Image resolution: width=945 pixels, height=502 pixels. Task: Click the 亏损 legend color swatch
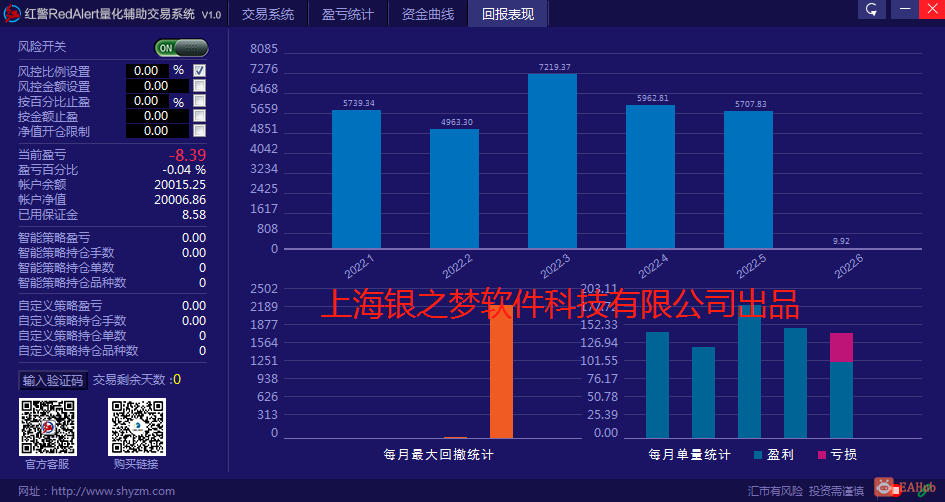coord(822,455)
